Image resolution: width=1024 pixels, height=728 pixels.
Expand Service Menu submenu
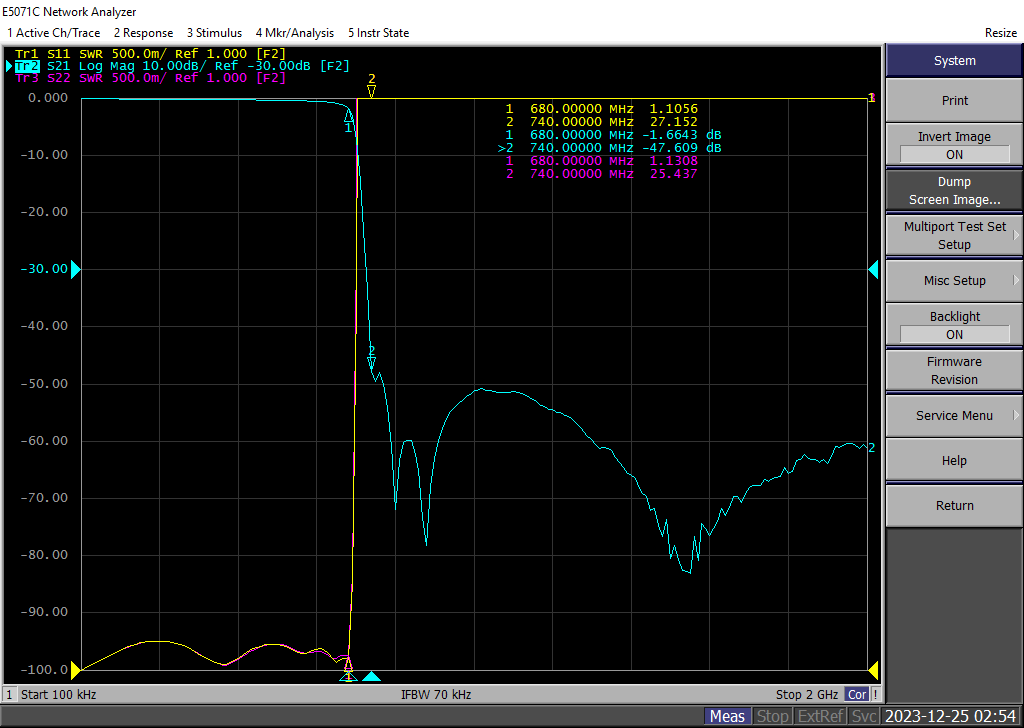click(x=954, y=416)
